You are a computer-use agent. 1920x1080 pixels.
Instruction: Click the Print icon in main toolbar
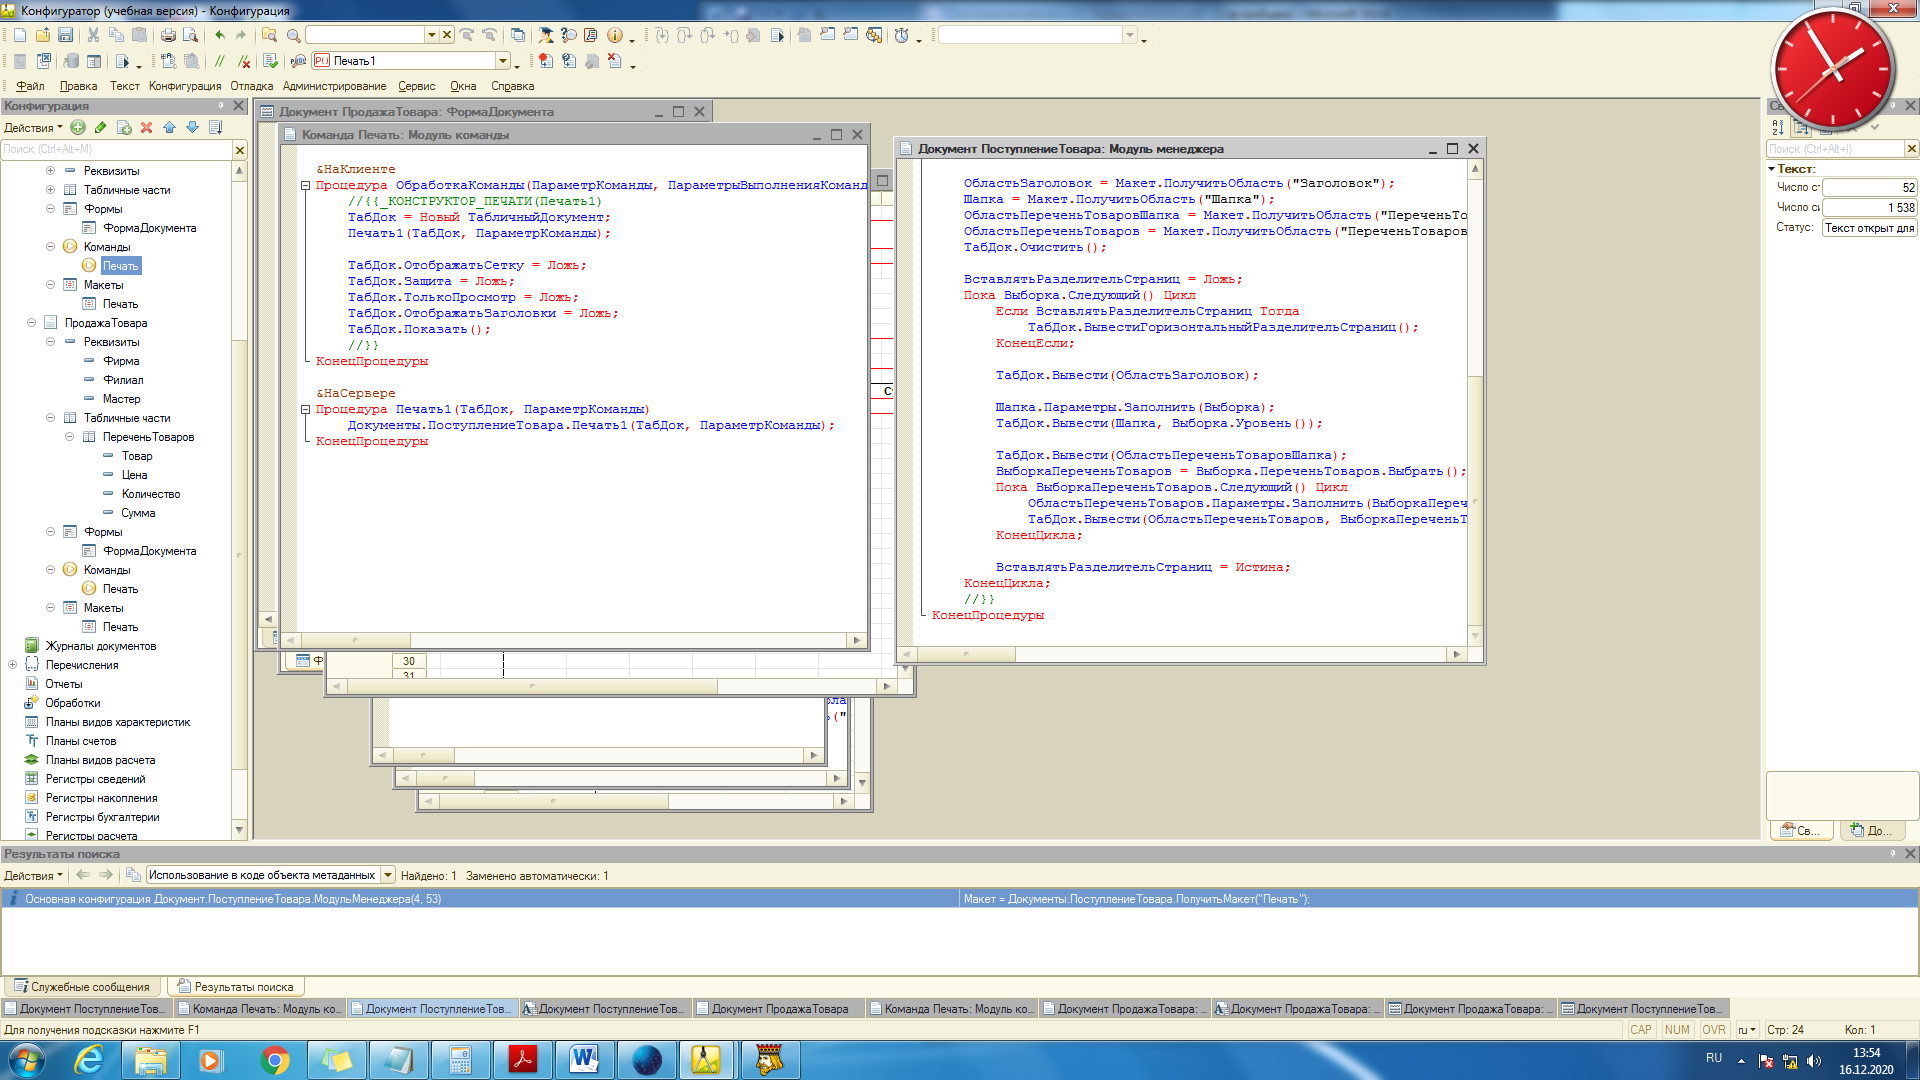[168, 35]
